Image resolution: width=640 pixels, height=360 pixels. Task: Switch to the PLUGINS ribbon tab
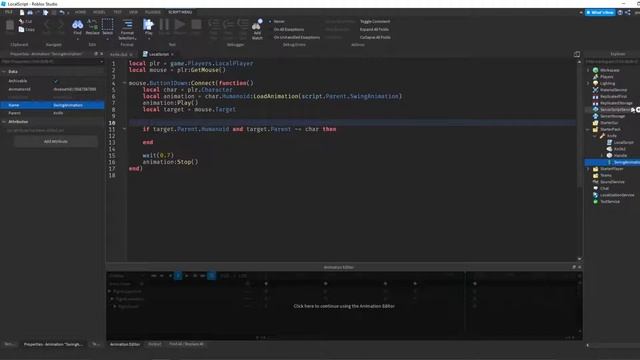[x=153, y=12]
